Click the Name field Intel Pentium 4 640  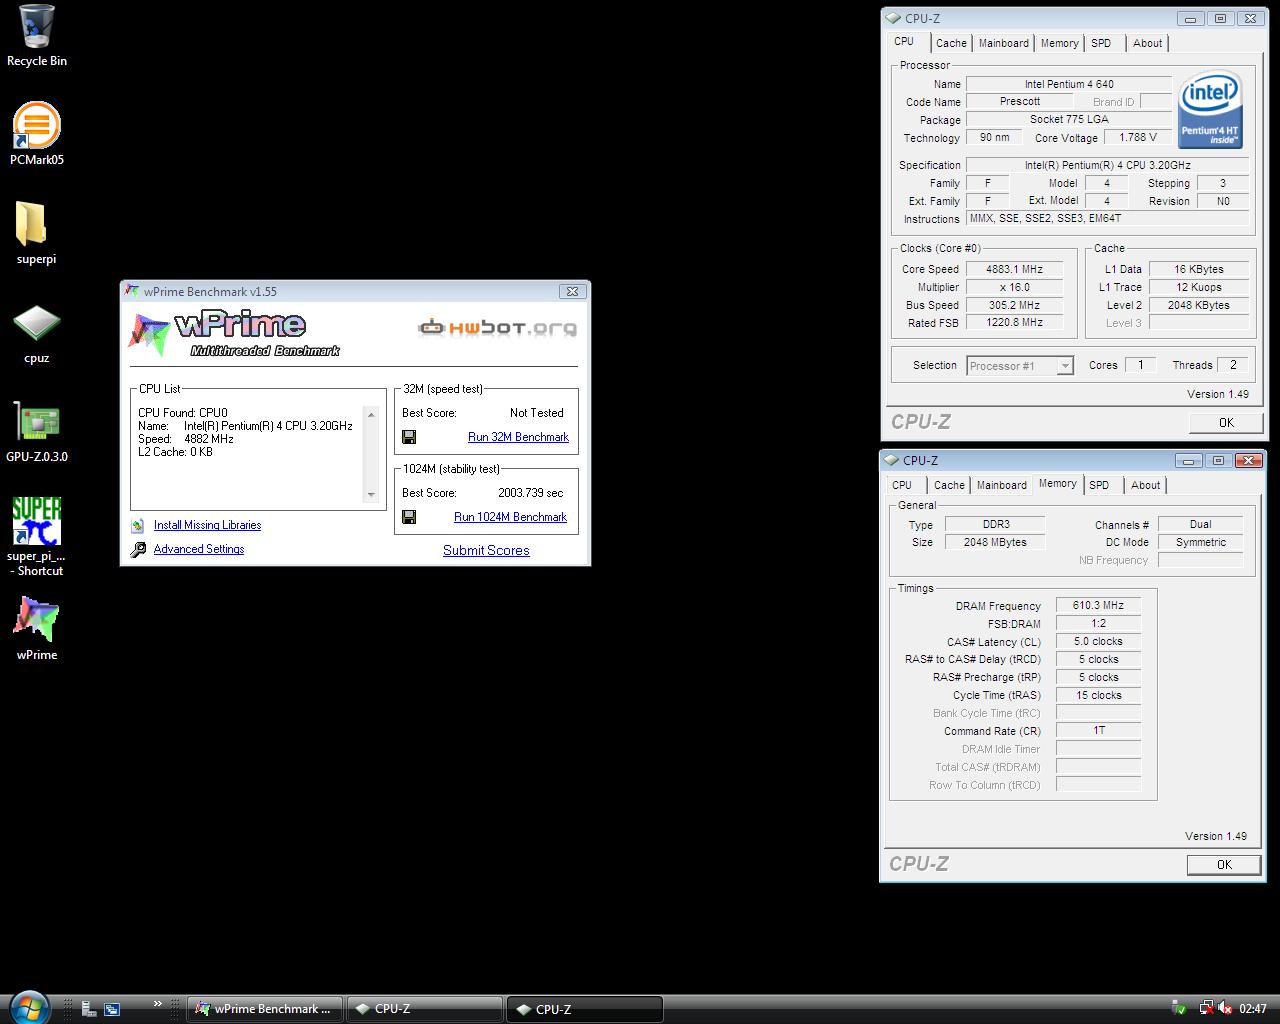[1069, 84]
